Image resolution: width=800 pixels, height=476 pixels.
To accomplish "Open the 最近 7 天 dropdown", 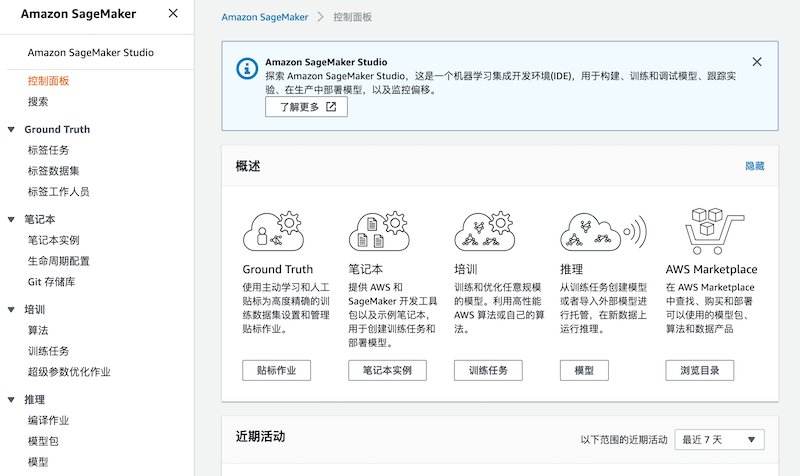I will (719, 439).
